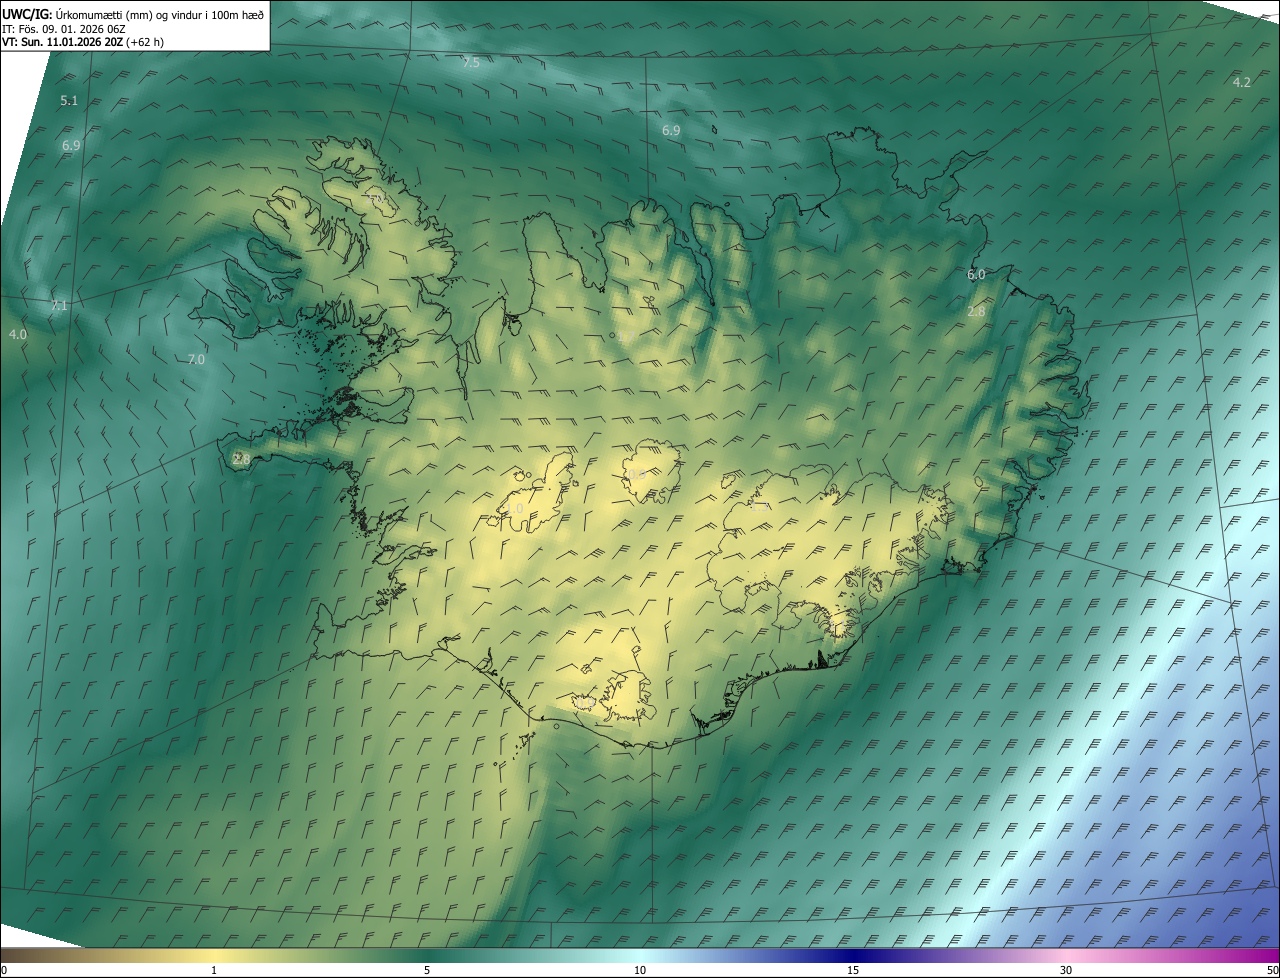Image resolution: width=1280 pixels, height=978 pixels.
Task: Click the 7.1 value label on the map
Action: 59,305
